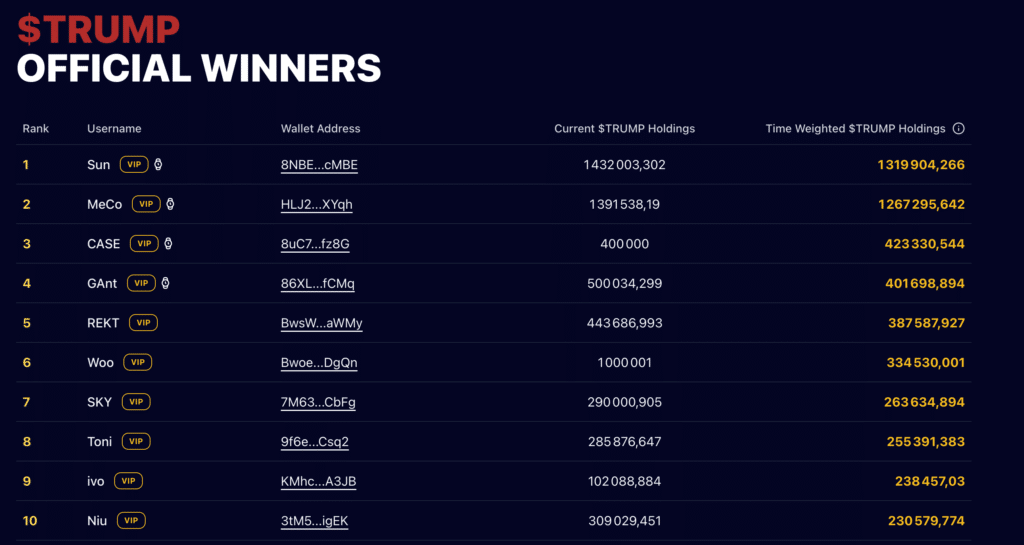Open wallet address 8NBE...cMBE
This screenshot has height=545, width=1024.
pyautogui.click(x=319, y=165)
